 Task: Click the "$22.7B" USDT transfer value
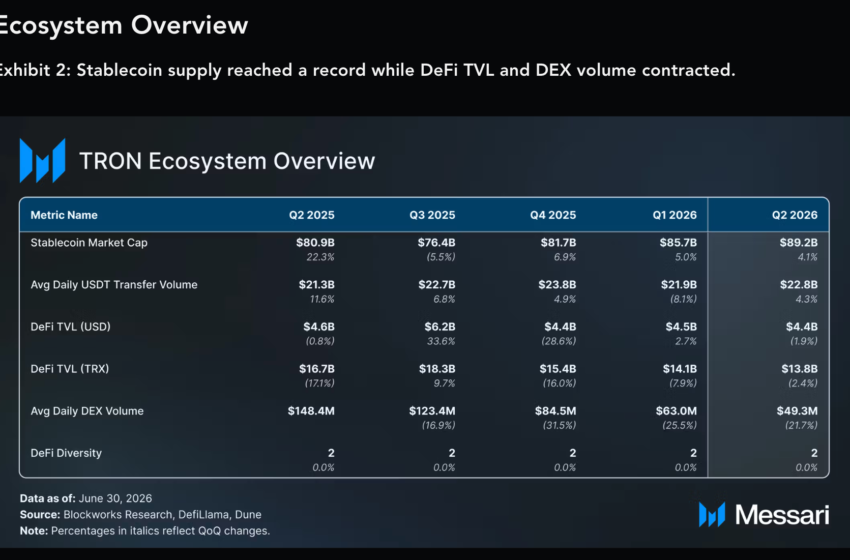(437, 285)
